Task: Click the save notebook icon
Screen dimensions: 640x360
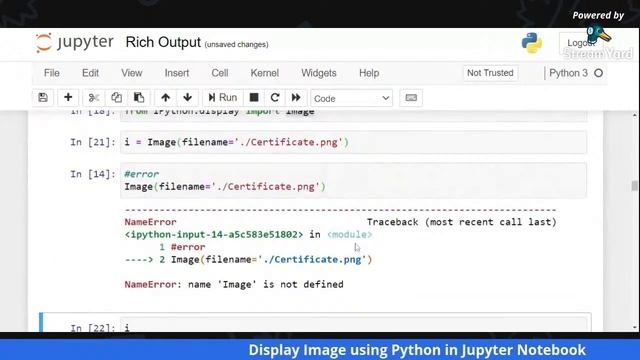Action: [43, 98]
